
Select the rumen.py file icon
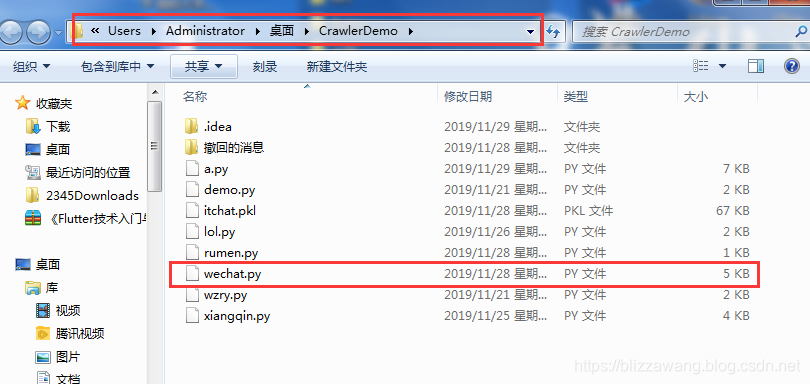pyautogui.click(x=192, y=253)
